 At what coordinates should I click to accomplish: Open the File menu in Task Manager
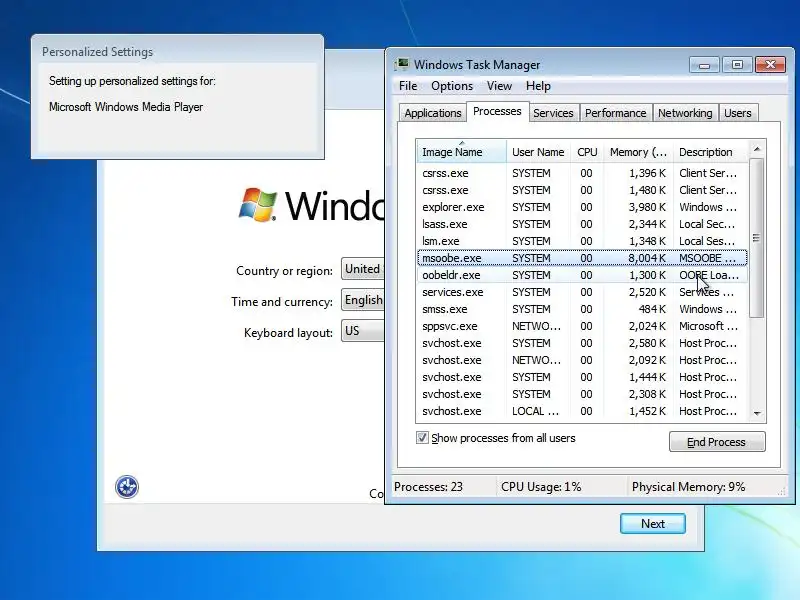pos(408,86)
